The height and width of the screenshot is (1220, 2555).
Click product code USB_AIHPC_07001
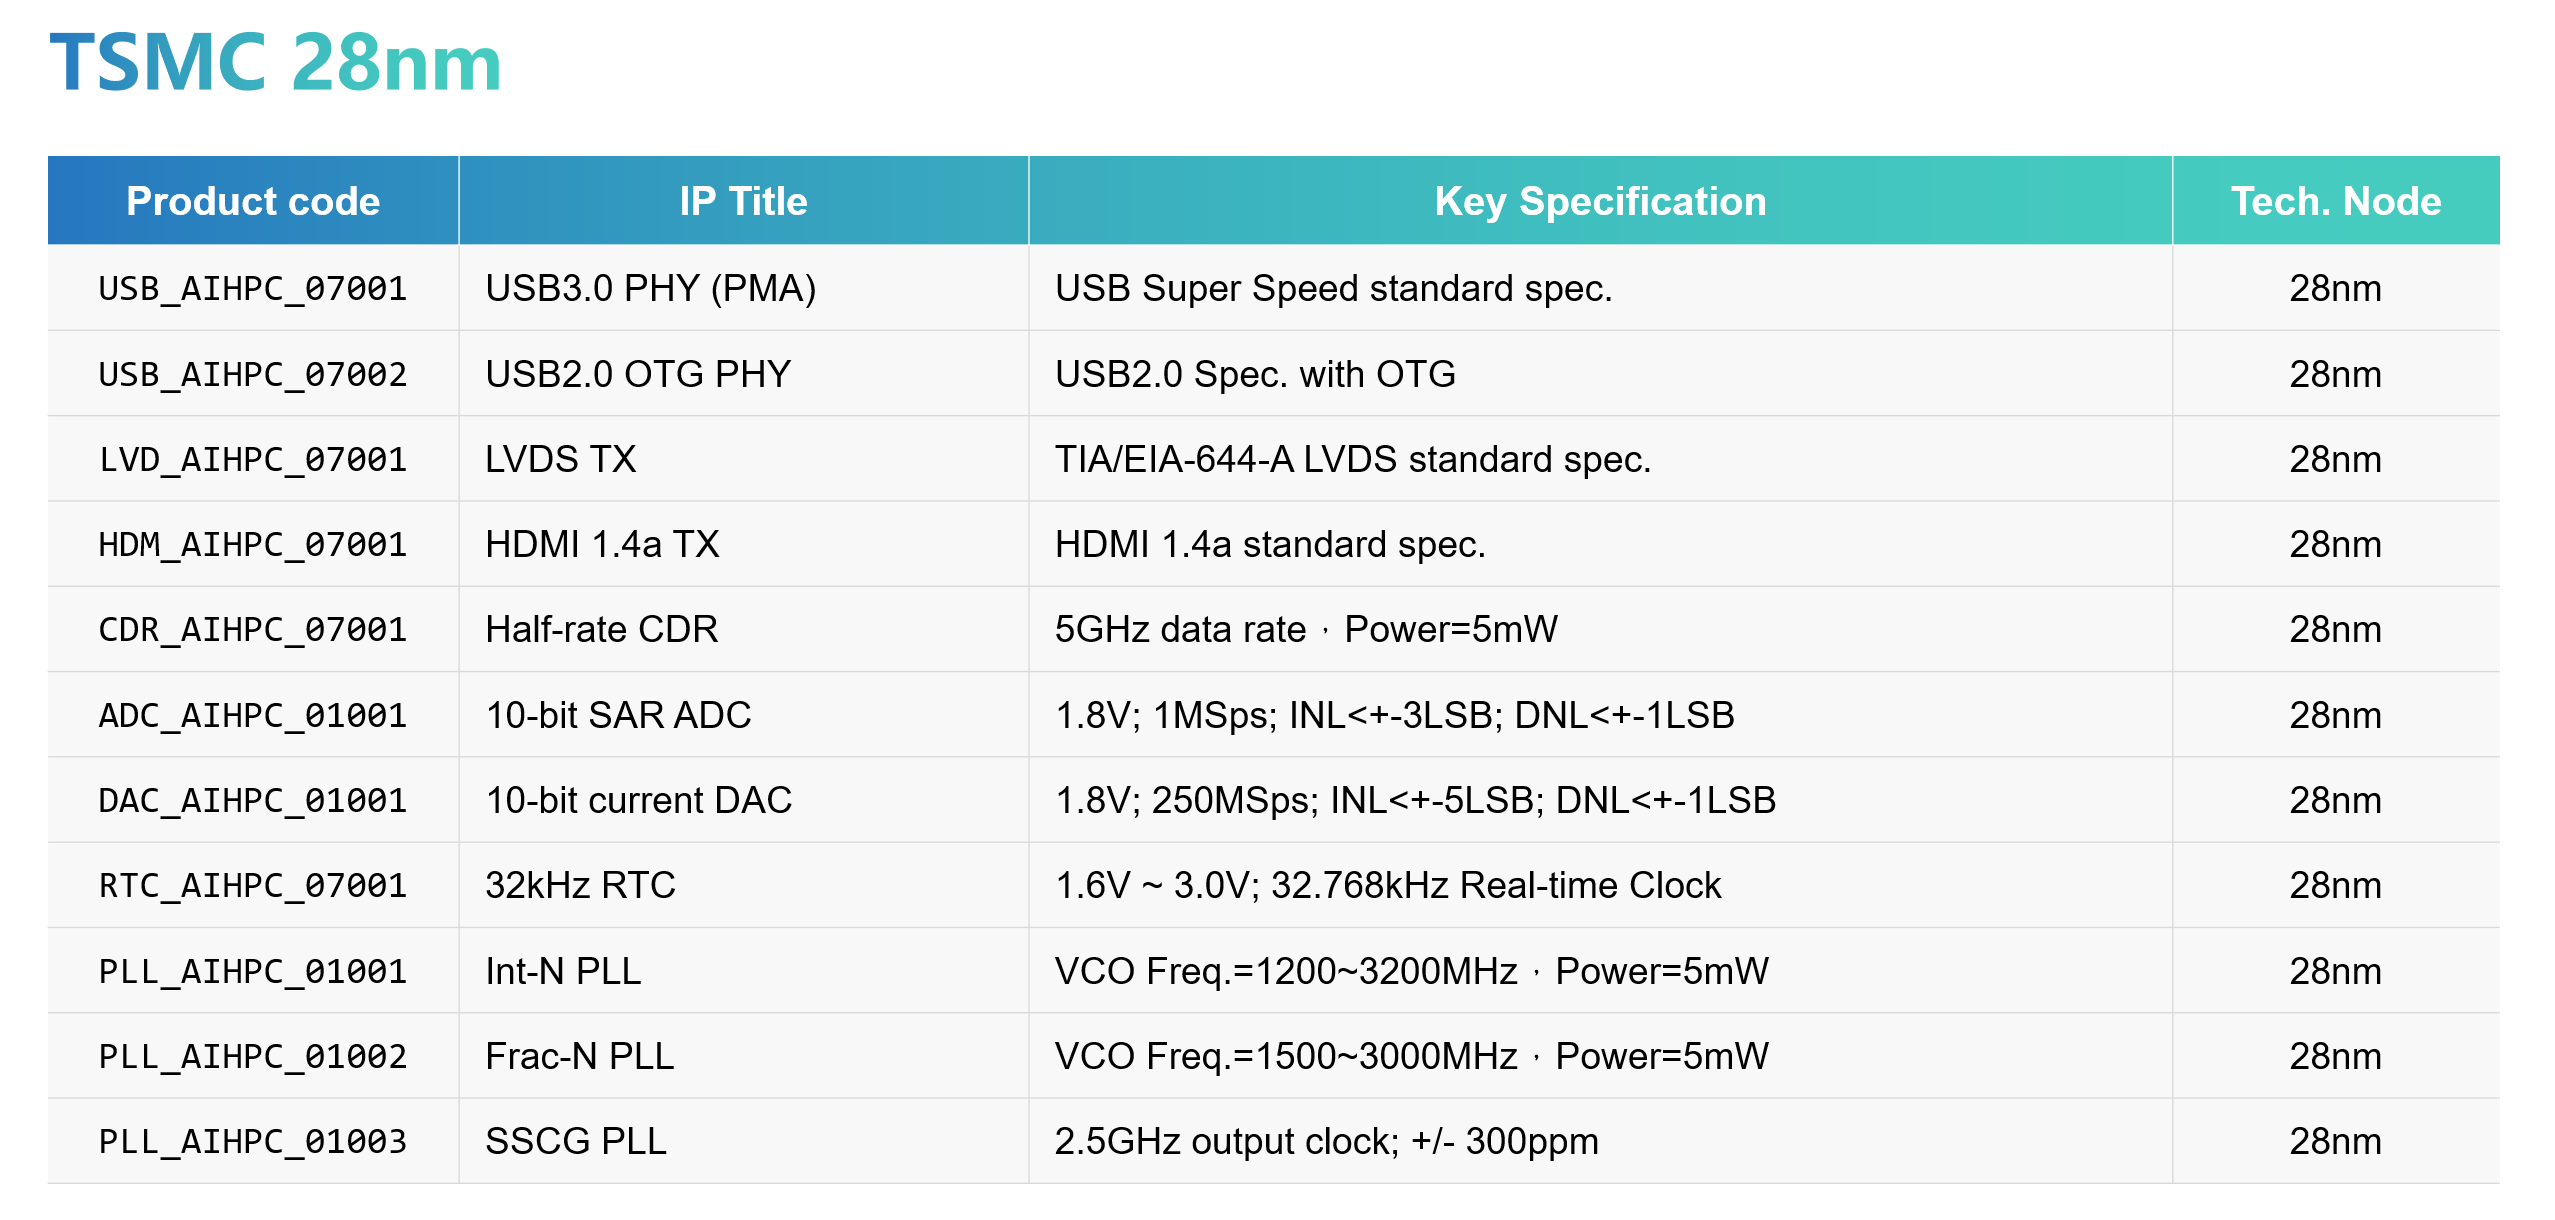coord(252,289)
